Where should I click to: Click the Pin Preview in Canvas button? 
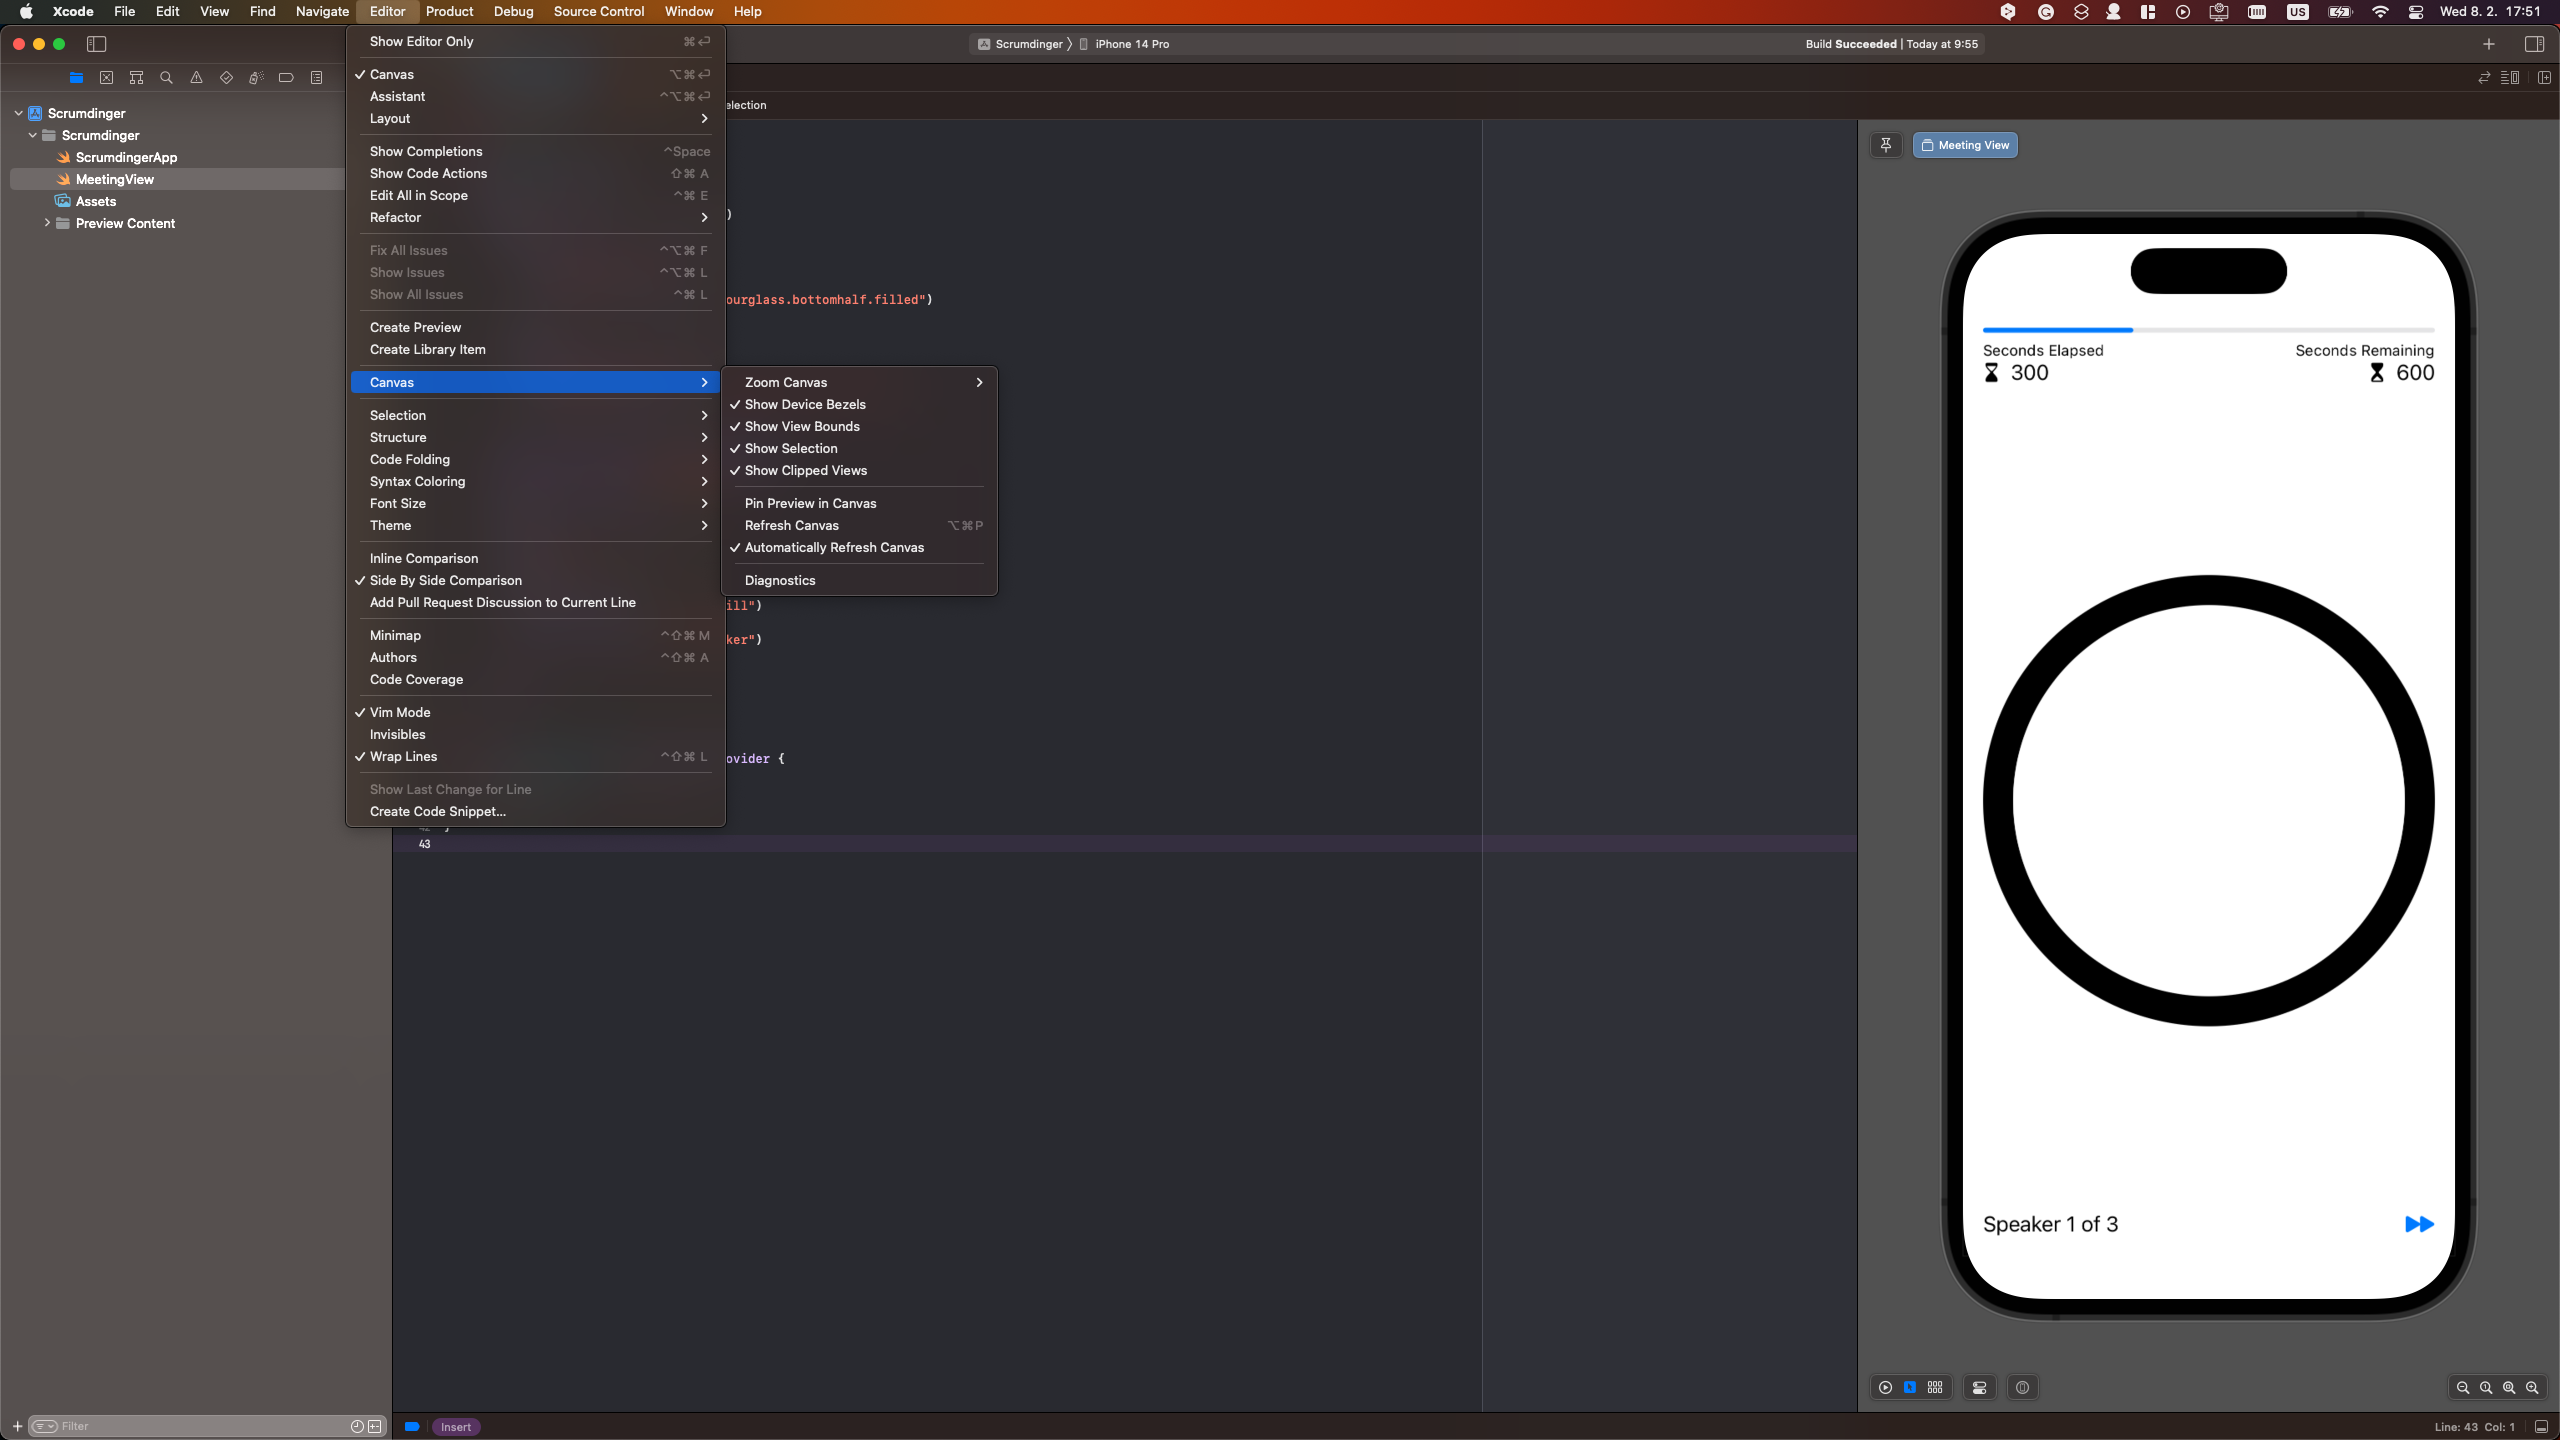811,503
